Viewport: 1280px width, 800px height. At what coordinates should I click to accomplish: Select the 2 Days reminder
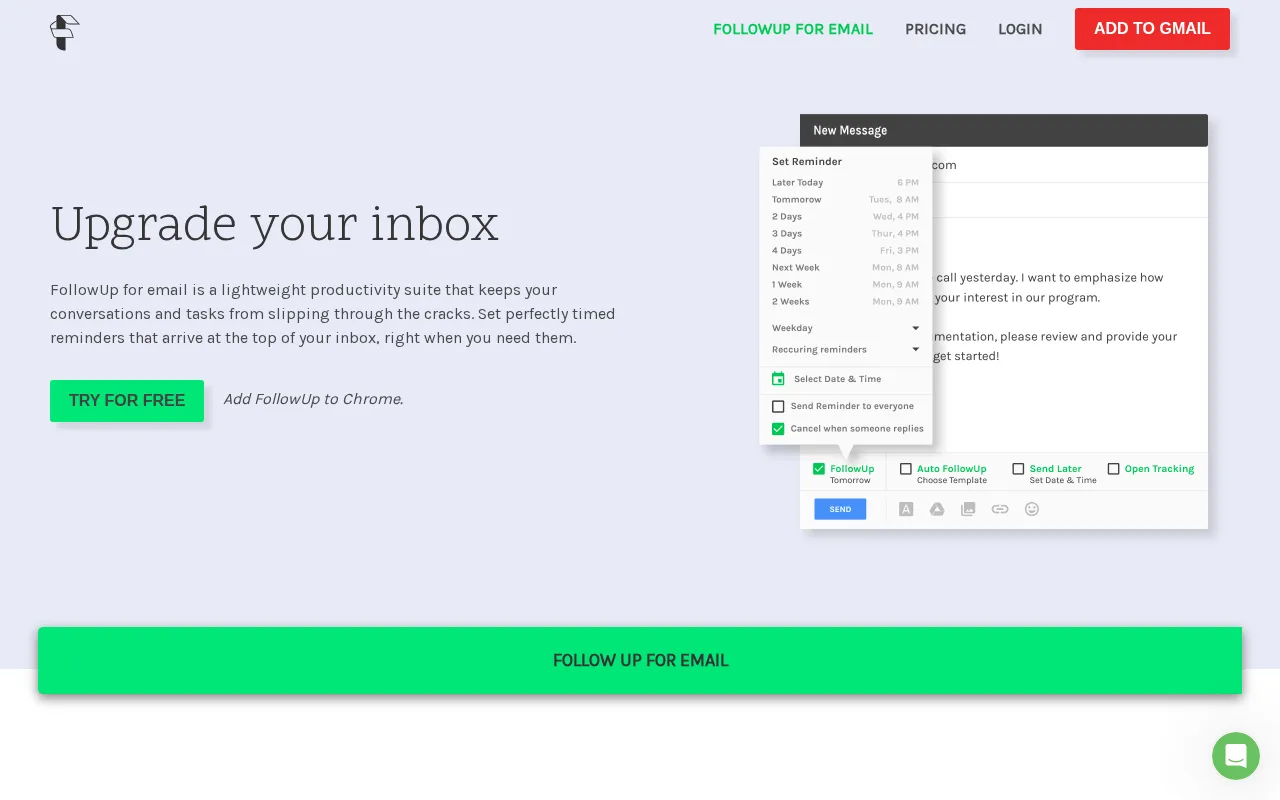[846, 216]
